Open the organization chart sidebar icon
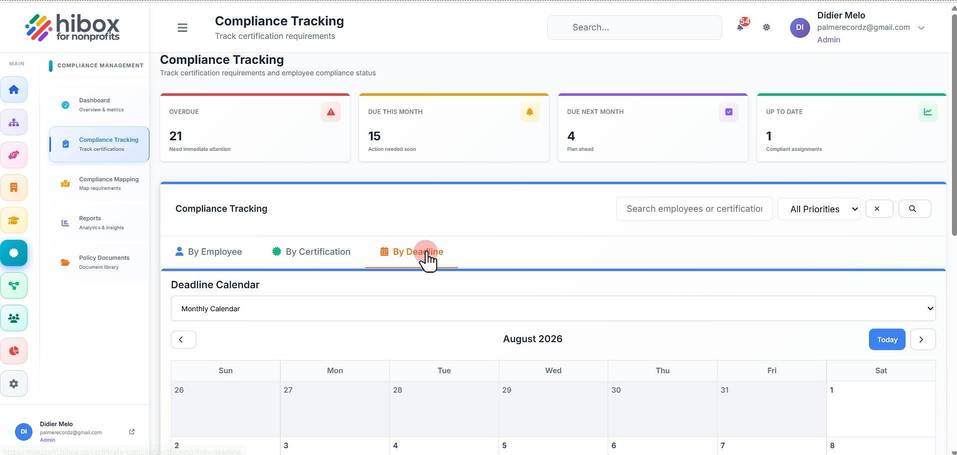Image resolution: width=957 pixels, height=455 pixels. (x=13, y=122)
